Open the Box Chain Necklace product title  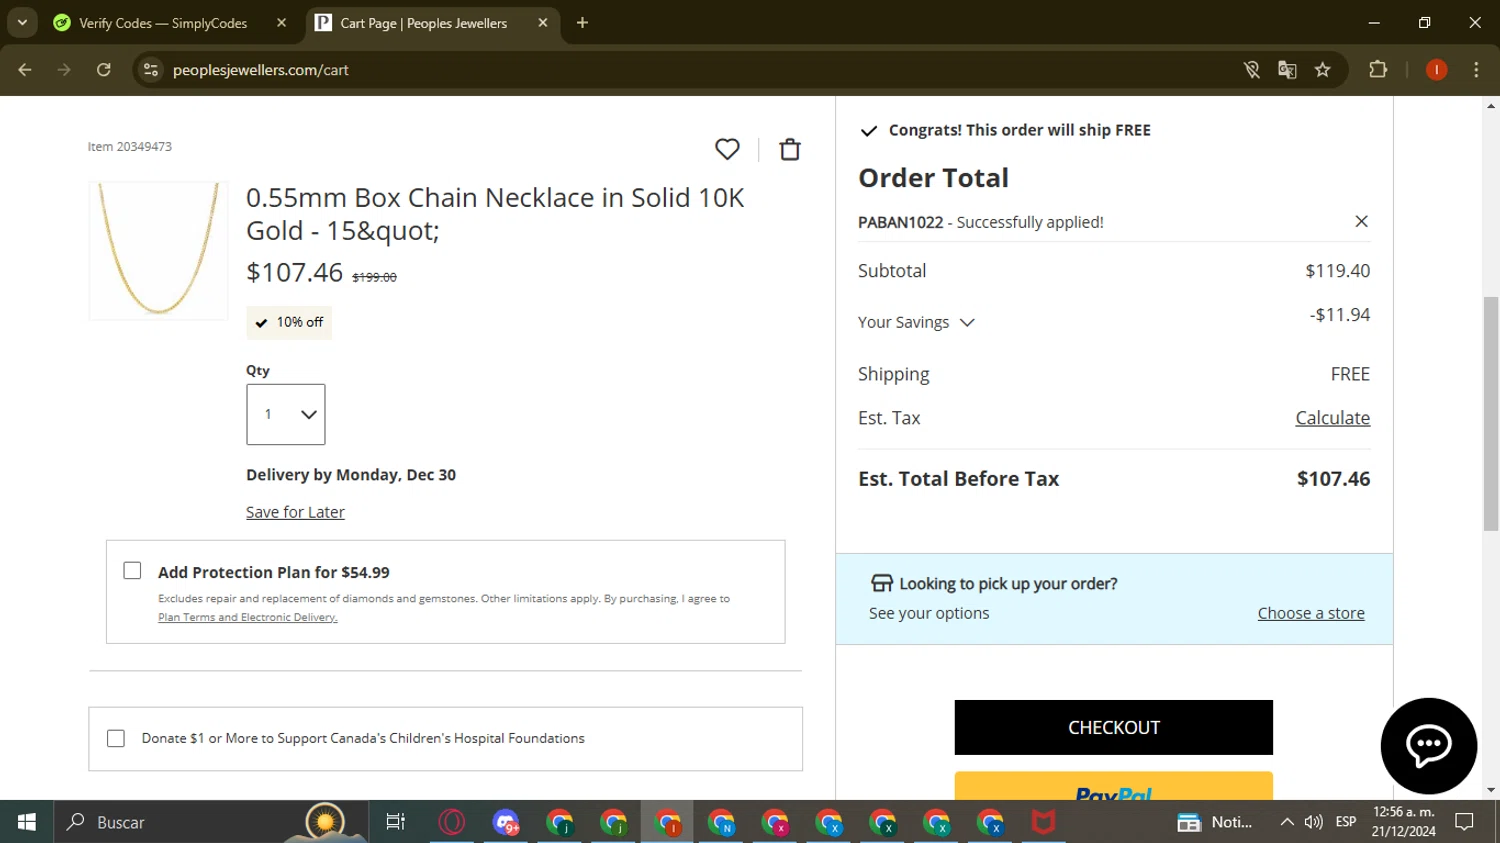click(x=495, y=214)
